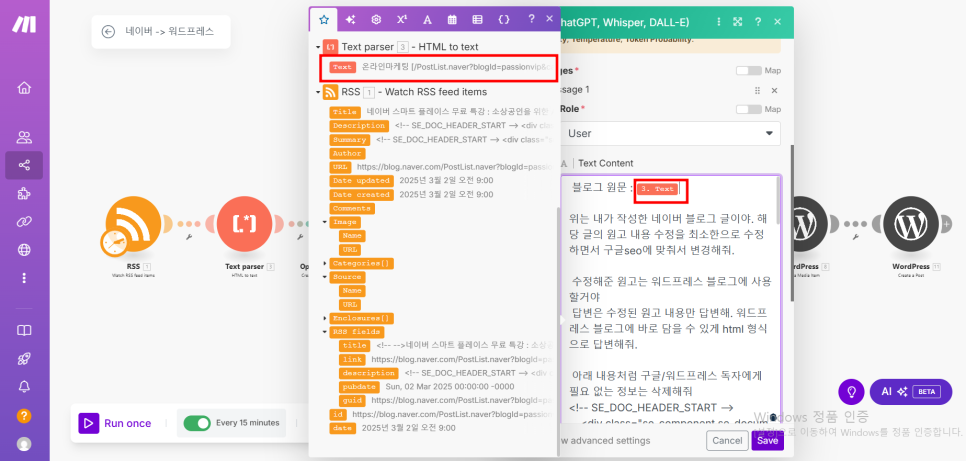The width and height of the screenshot is (966, 461).
Task: Open What's new via the rocket sidebar icon
Action: (x=24, y=359)
